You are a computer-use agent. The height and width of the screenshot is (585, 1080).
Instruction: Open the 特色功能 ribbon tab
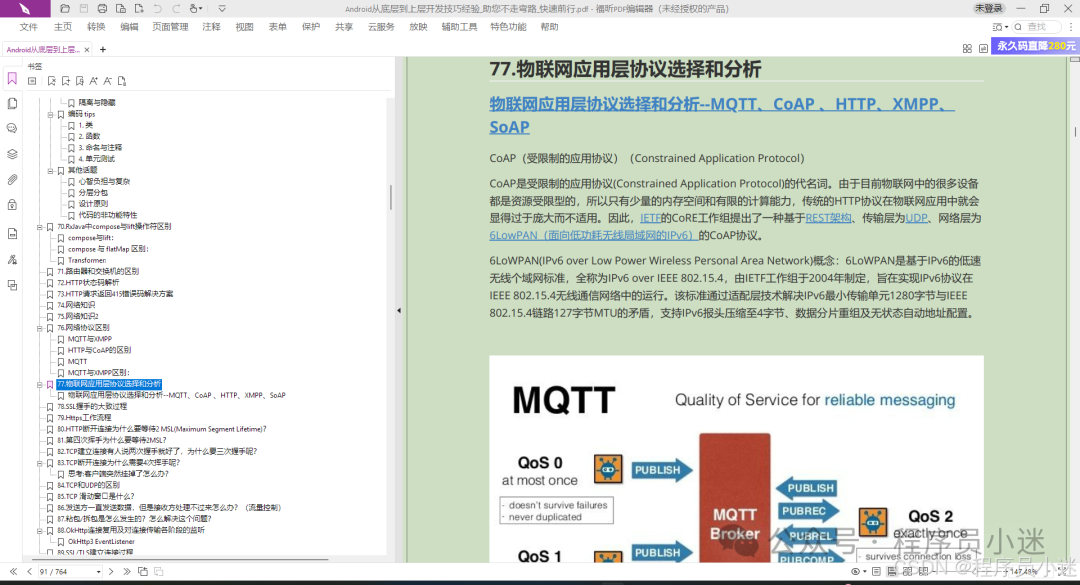pos(508,27)
